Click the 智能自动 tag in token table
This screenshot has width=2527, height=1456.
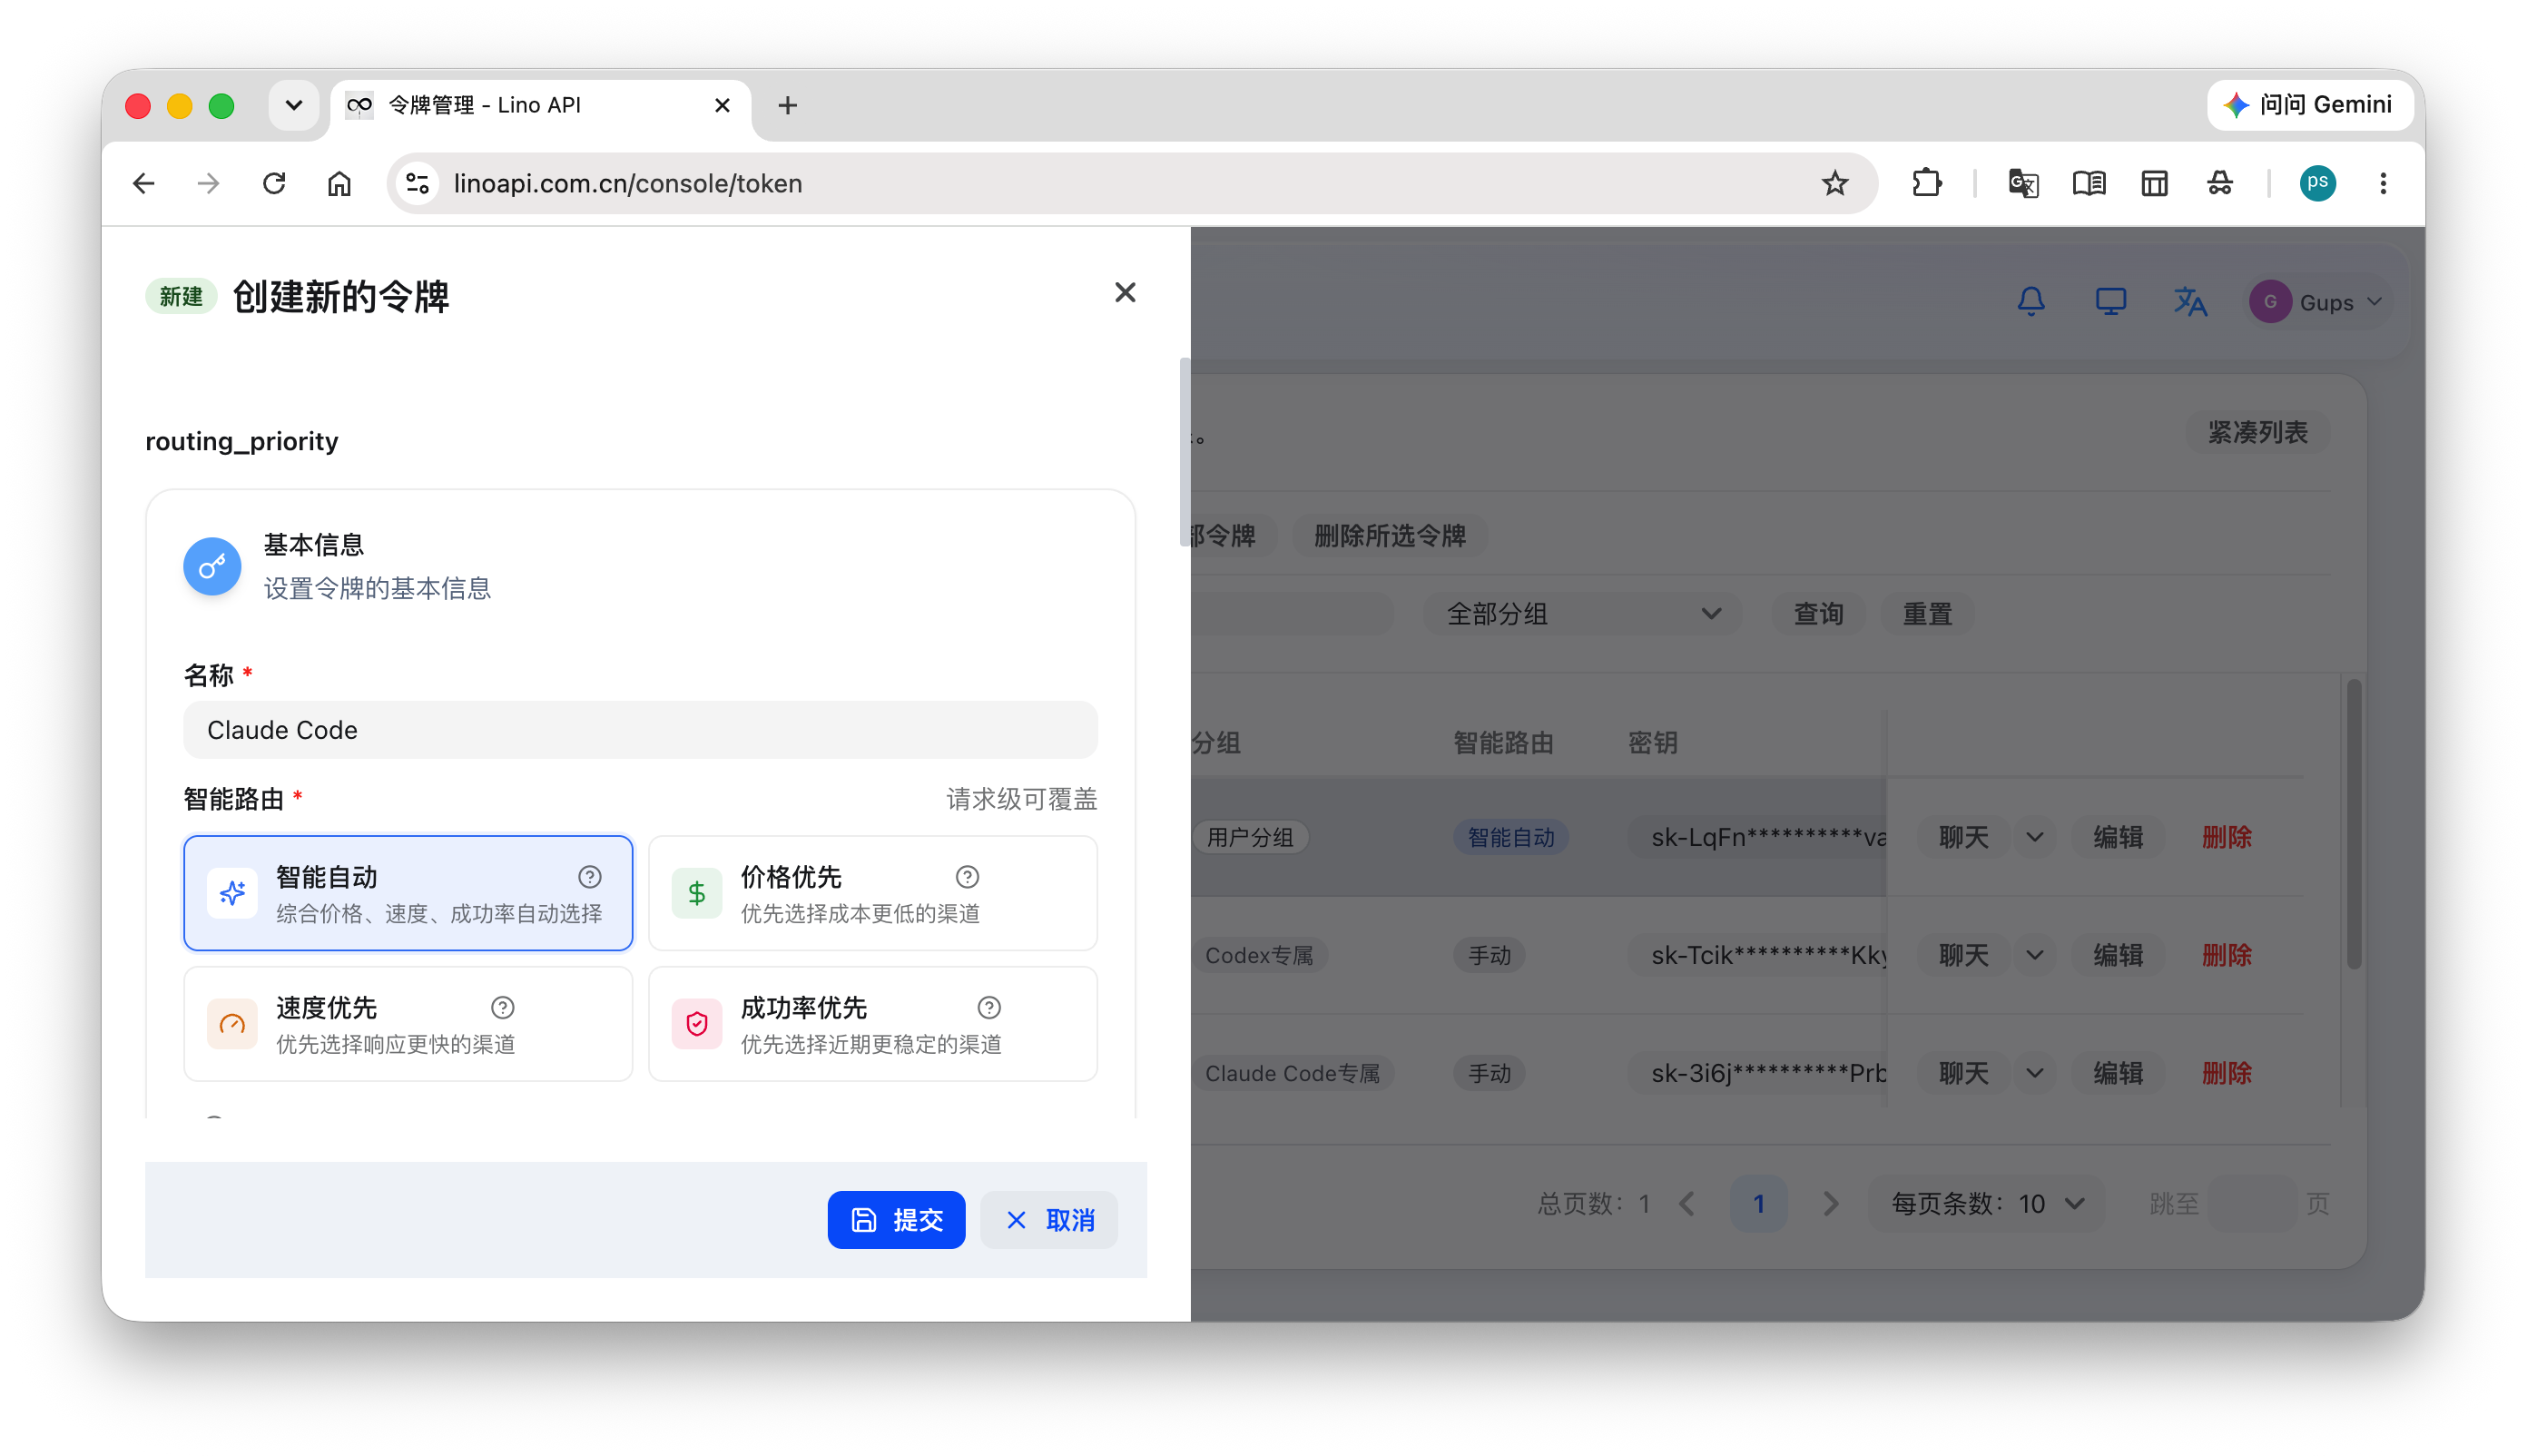pos(1510,837)
